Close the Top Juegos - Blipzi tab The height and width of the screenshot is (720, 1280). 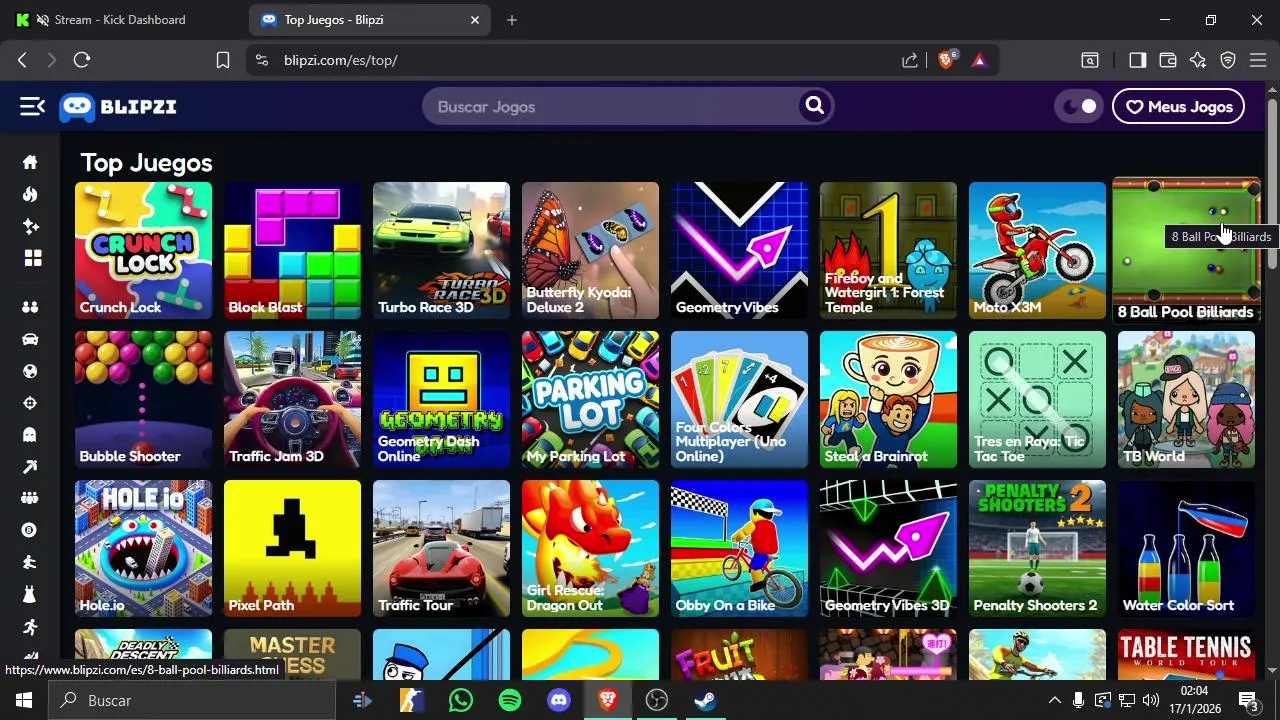pyautogui.click(x=475, y=20)
